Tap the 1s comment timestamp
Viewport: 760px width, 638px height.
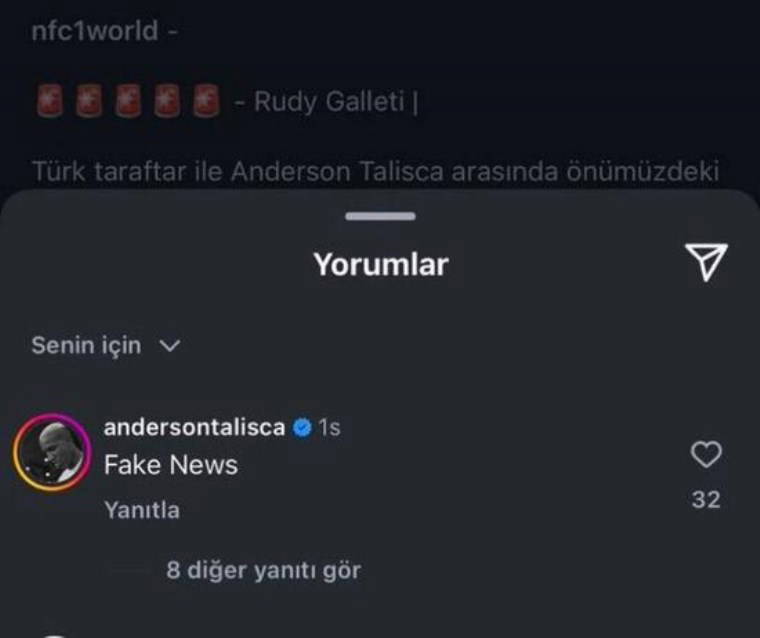point(329,428)
